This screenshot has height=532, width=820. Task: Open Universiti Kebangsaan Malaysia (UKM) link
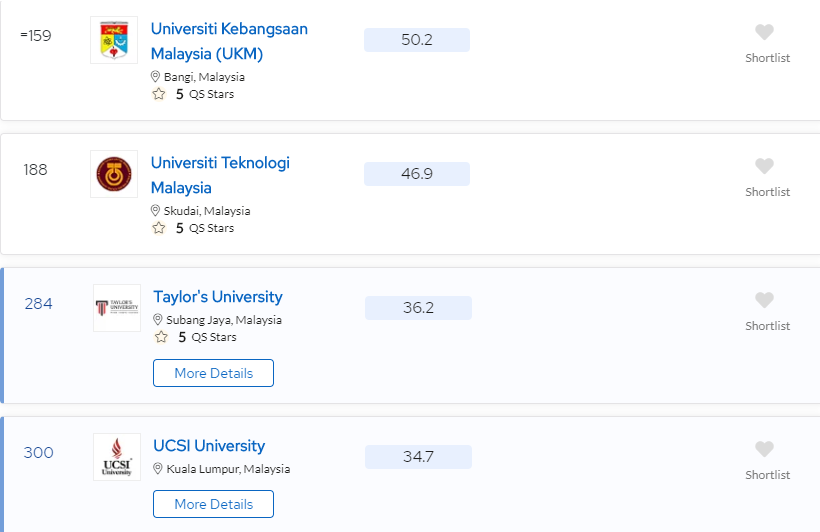point(229,41)
